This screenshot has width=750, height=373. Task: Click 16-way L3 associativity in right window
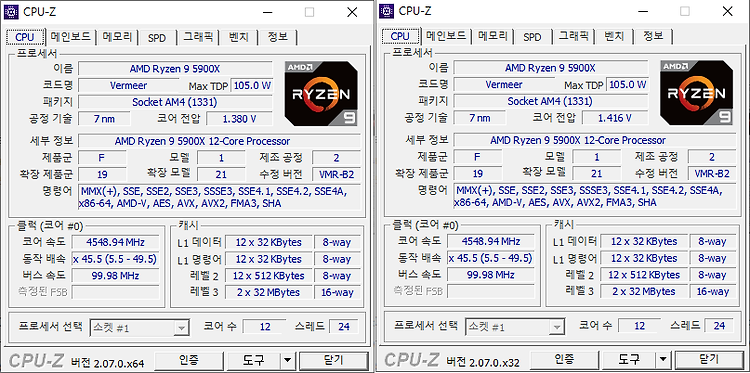click(713, 291)
